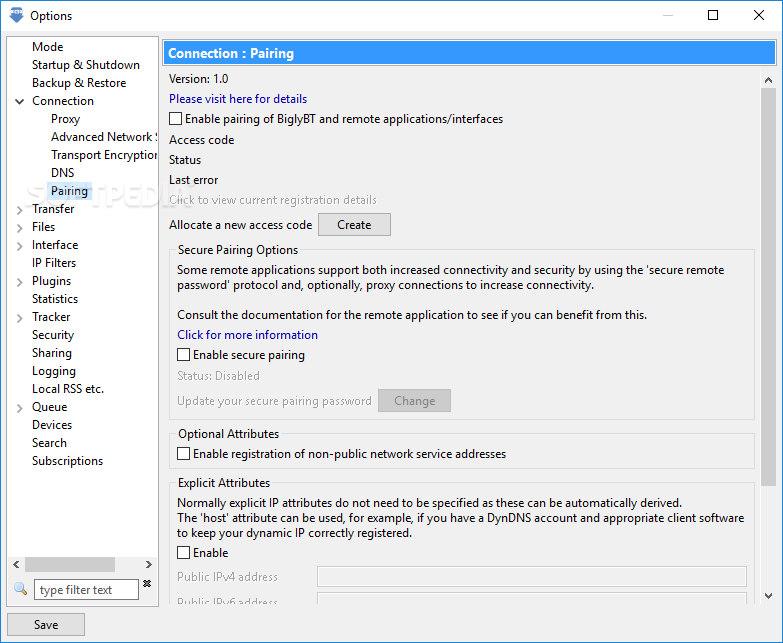Image resolution: width=783 pixels, height=643 pixels.
Task: Click the tree's horizontal scroll left arrow
Action: tap(16, 564)
